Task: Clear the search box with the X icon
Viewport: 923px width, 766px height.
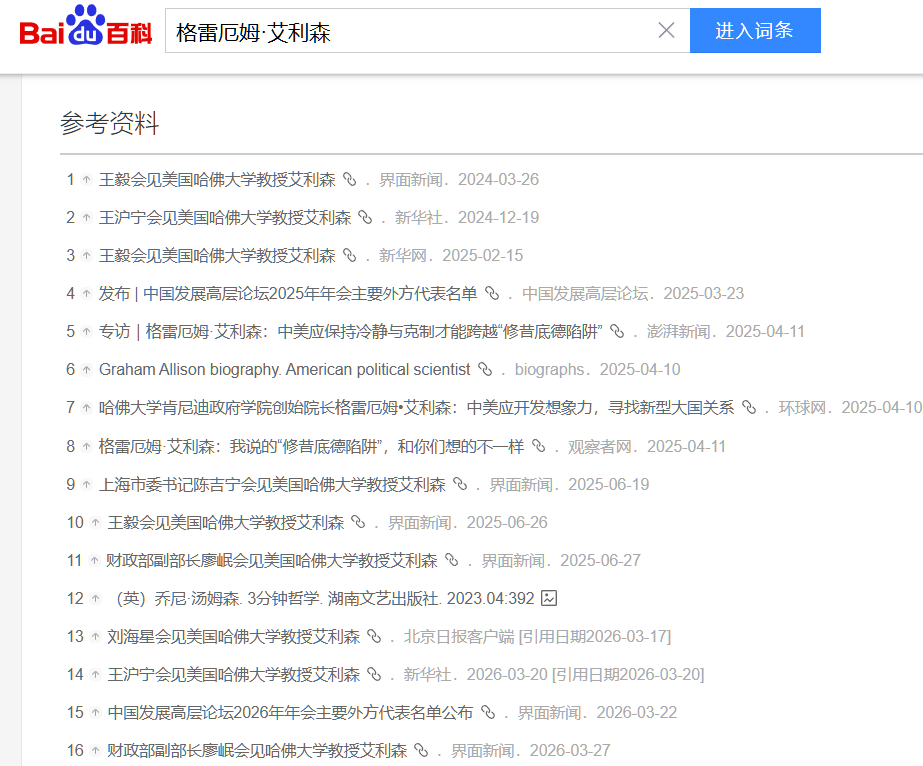Action: point(666,30)
